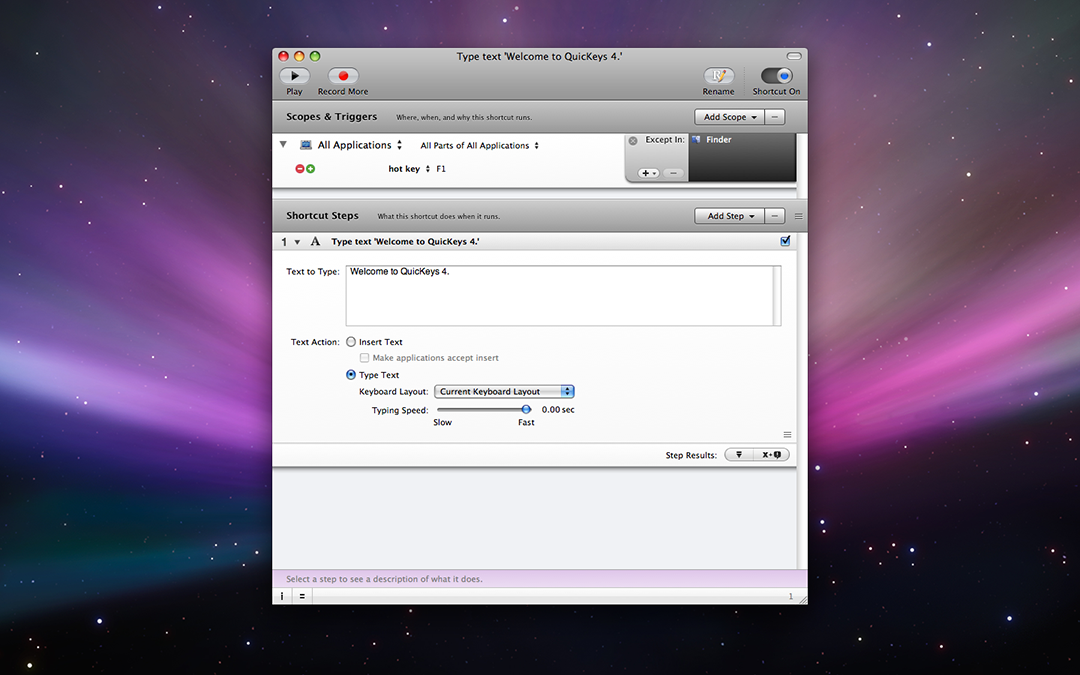The width and height of the screenshot is (1080, 675).
Task: Click the Scopes & Triggers heading
Action: point(331,116)
